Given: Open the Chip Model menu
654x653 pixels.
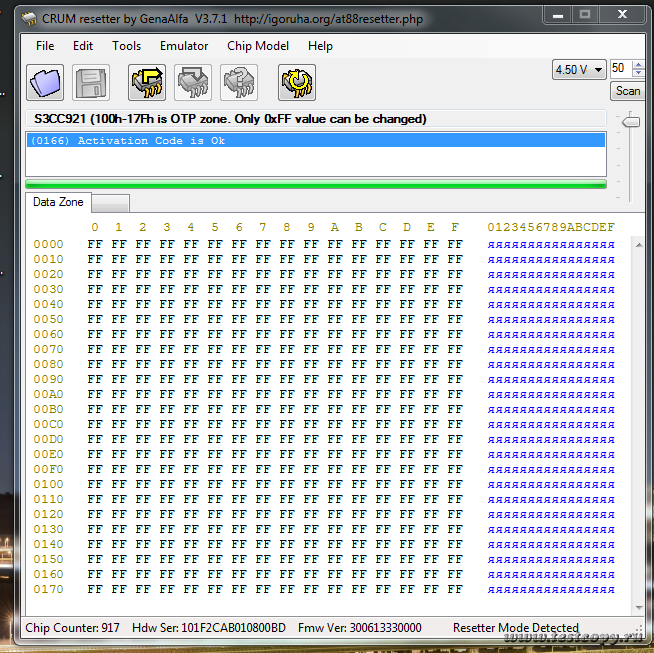Looking at the screenshot, I should 257,46.
